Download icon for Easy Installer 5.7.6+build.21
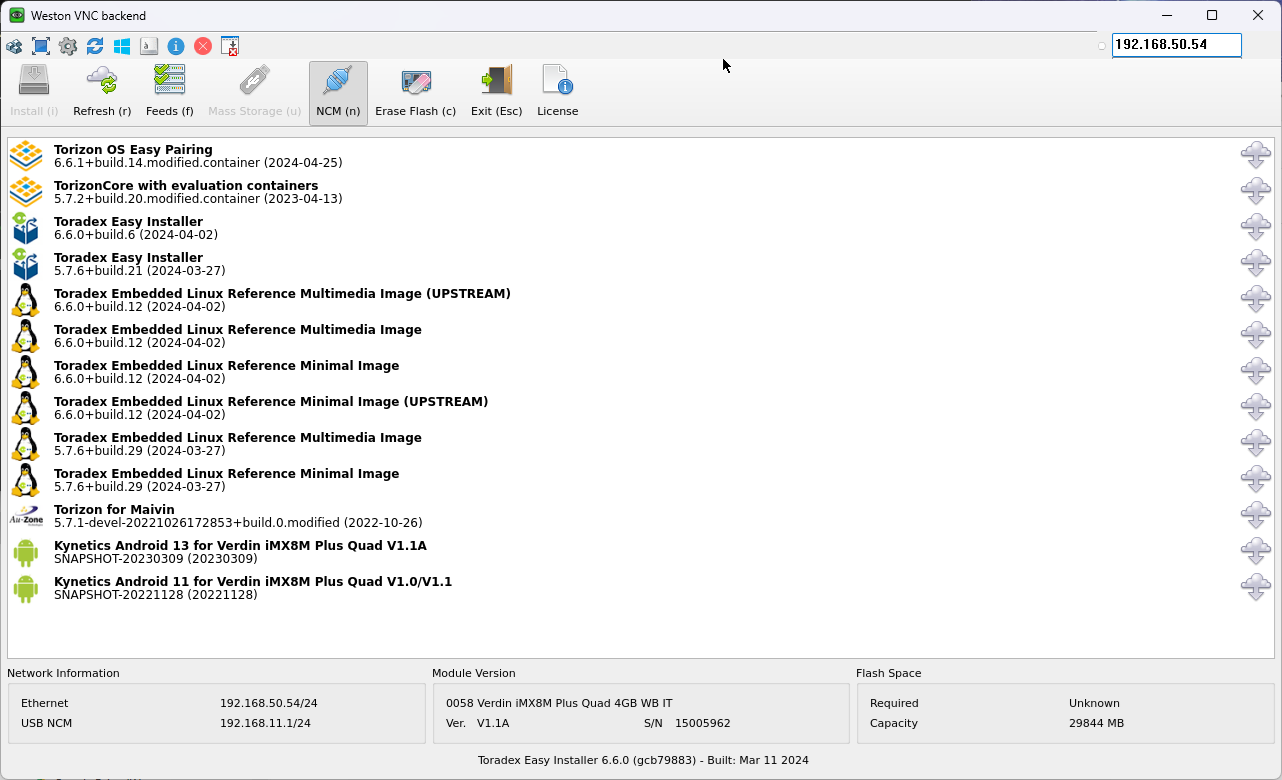 click(x=1256, y=263)
